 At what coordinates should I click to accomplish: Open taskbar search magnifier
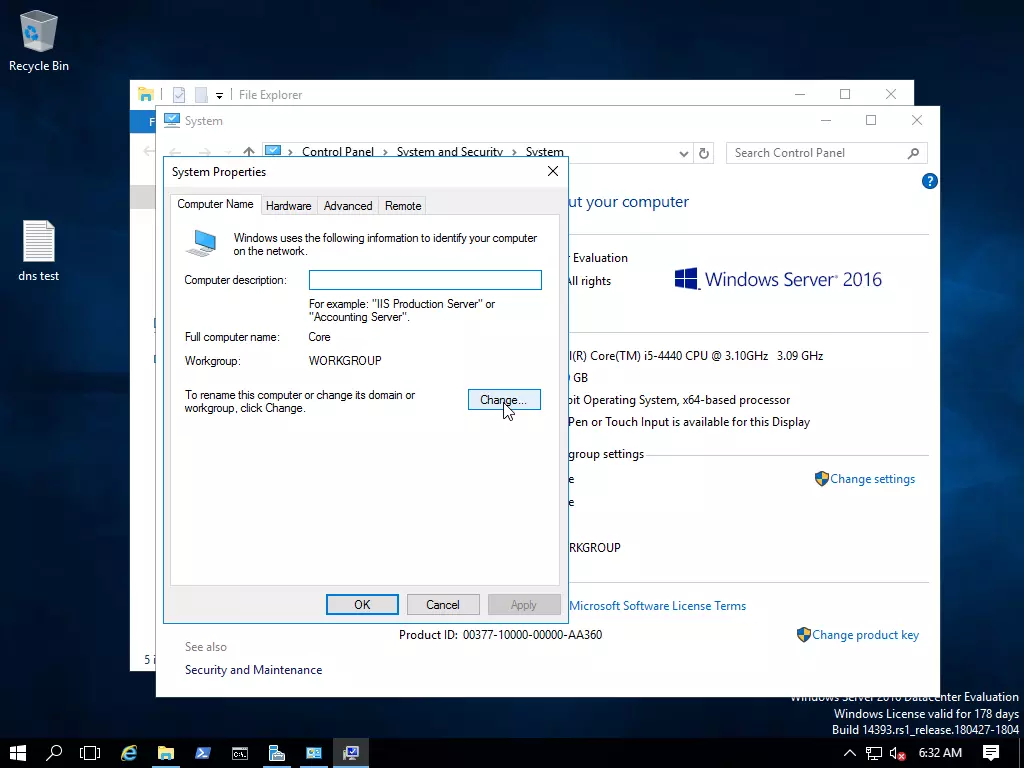coord(54,753)
